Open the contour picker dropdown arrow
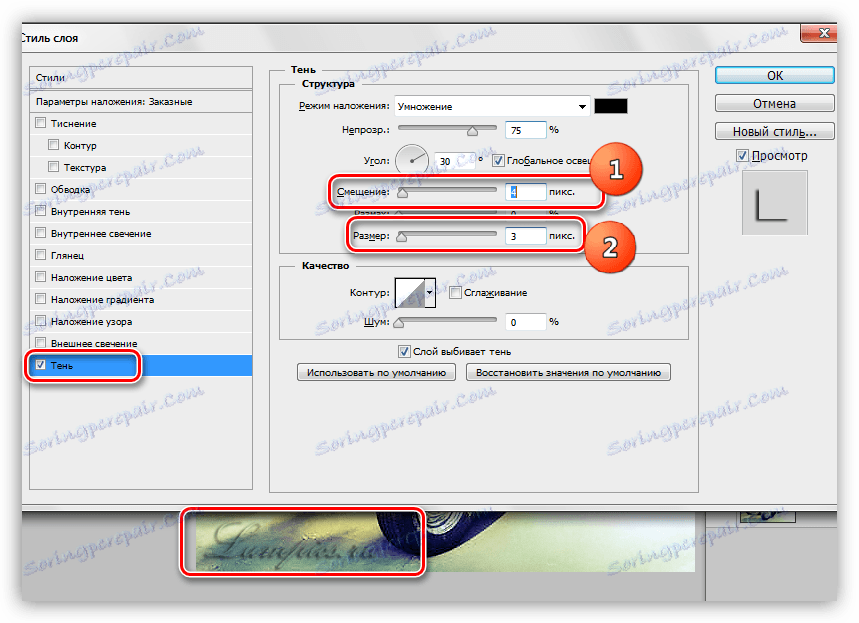Image resolution: width=859 pixels, height=623 pixels. [x=430, y=293]
